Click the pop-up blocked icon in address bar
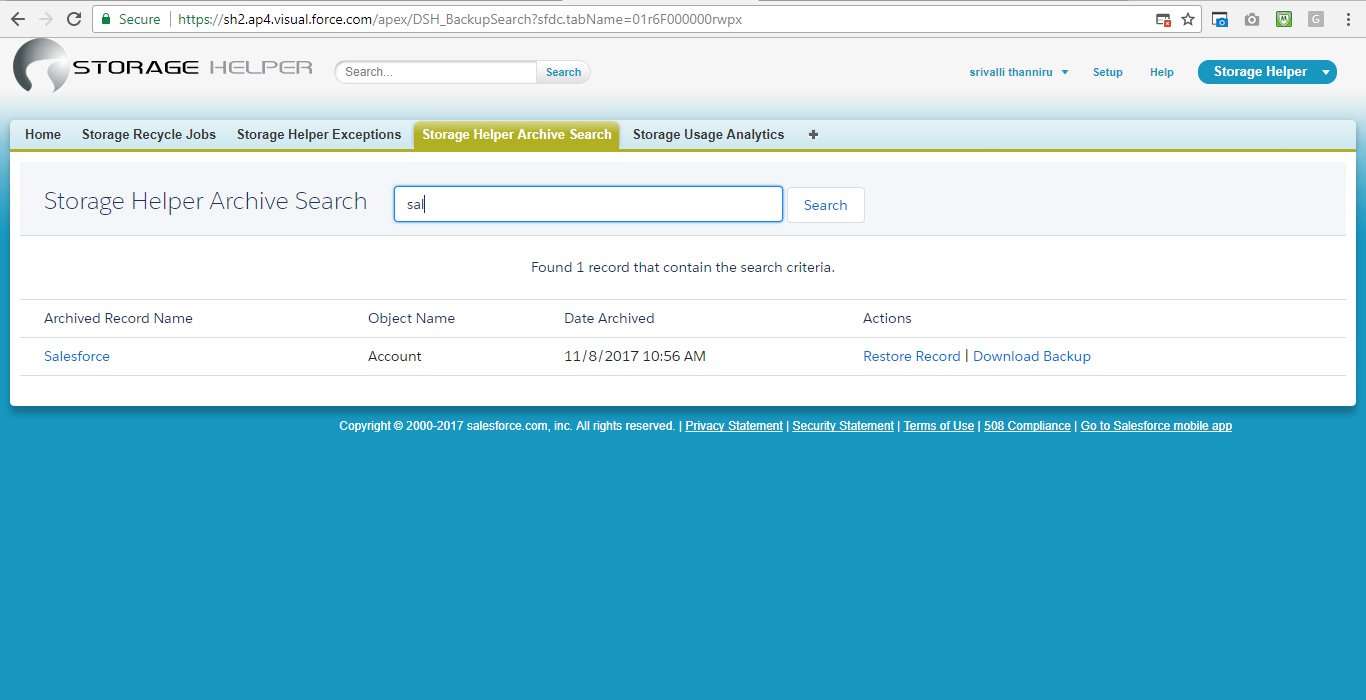Viewport: 1366px width, 700px height. (x=1163, y=19)
